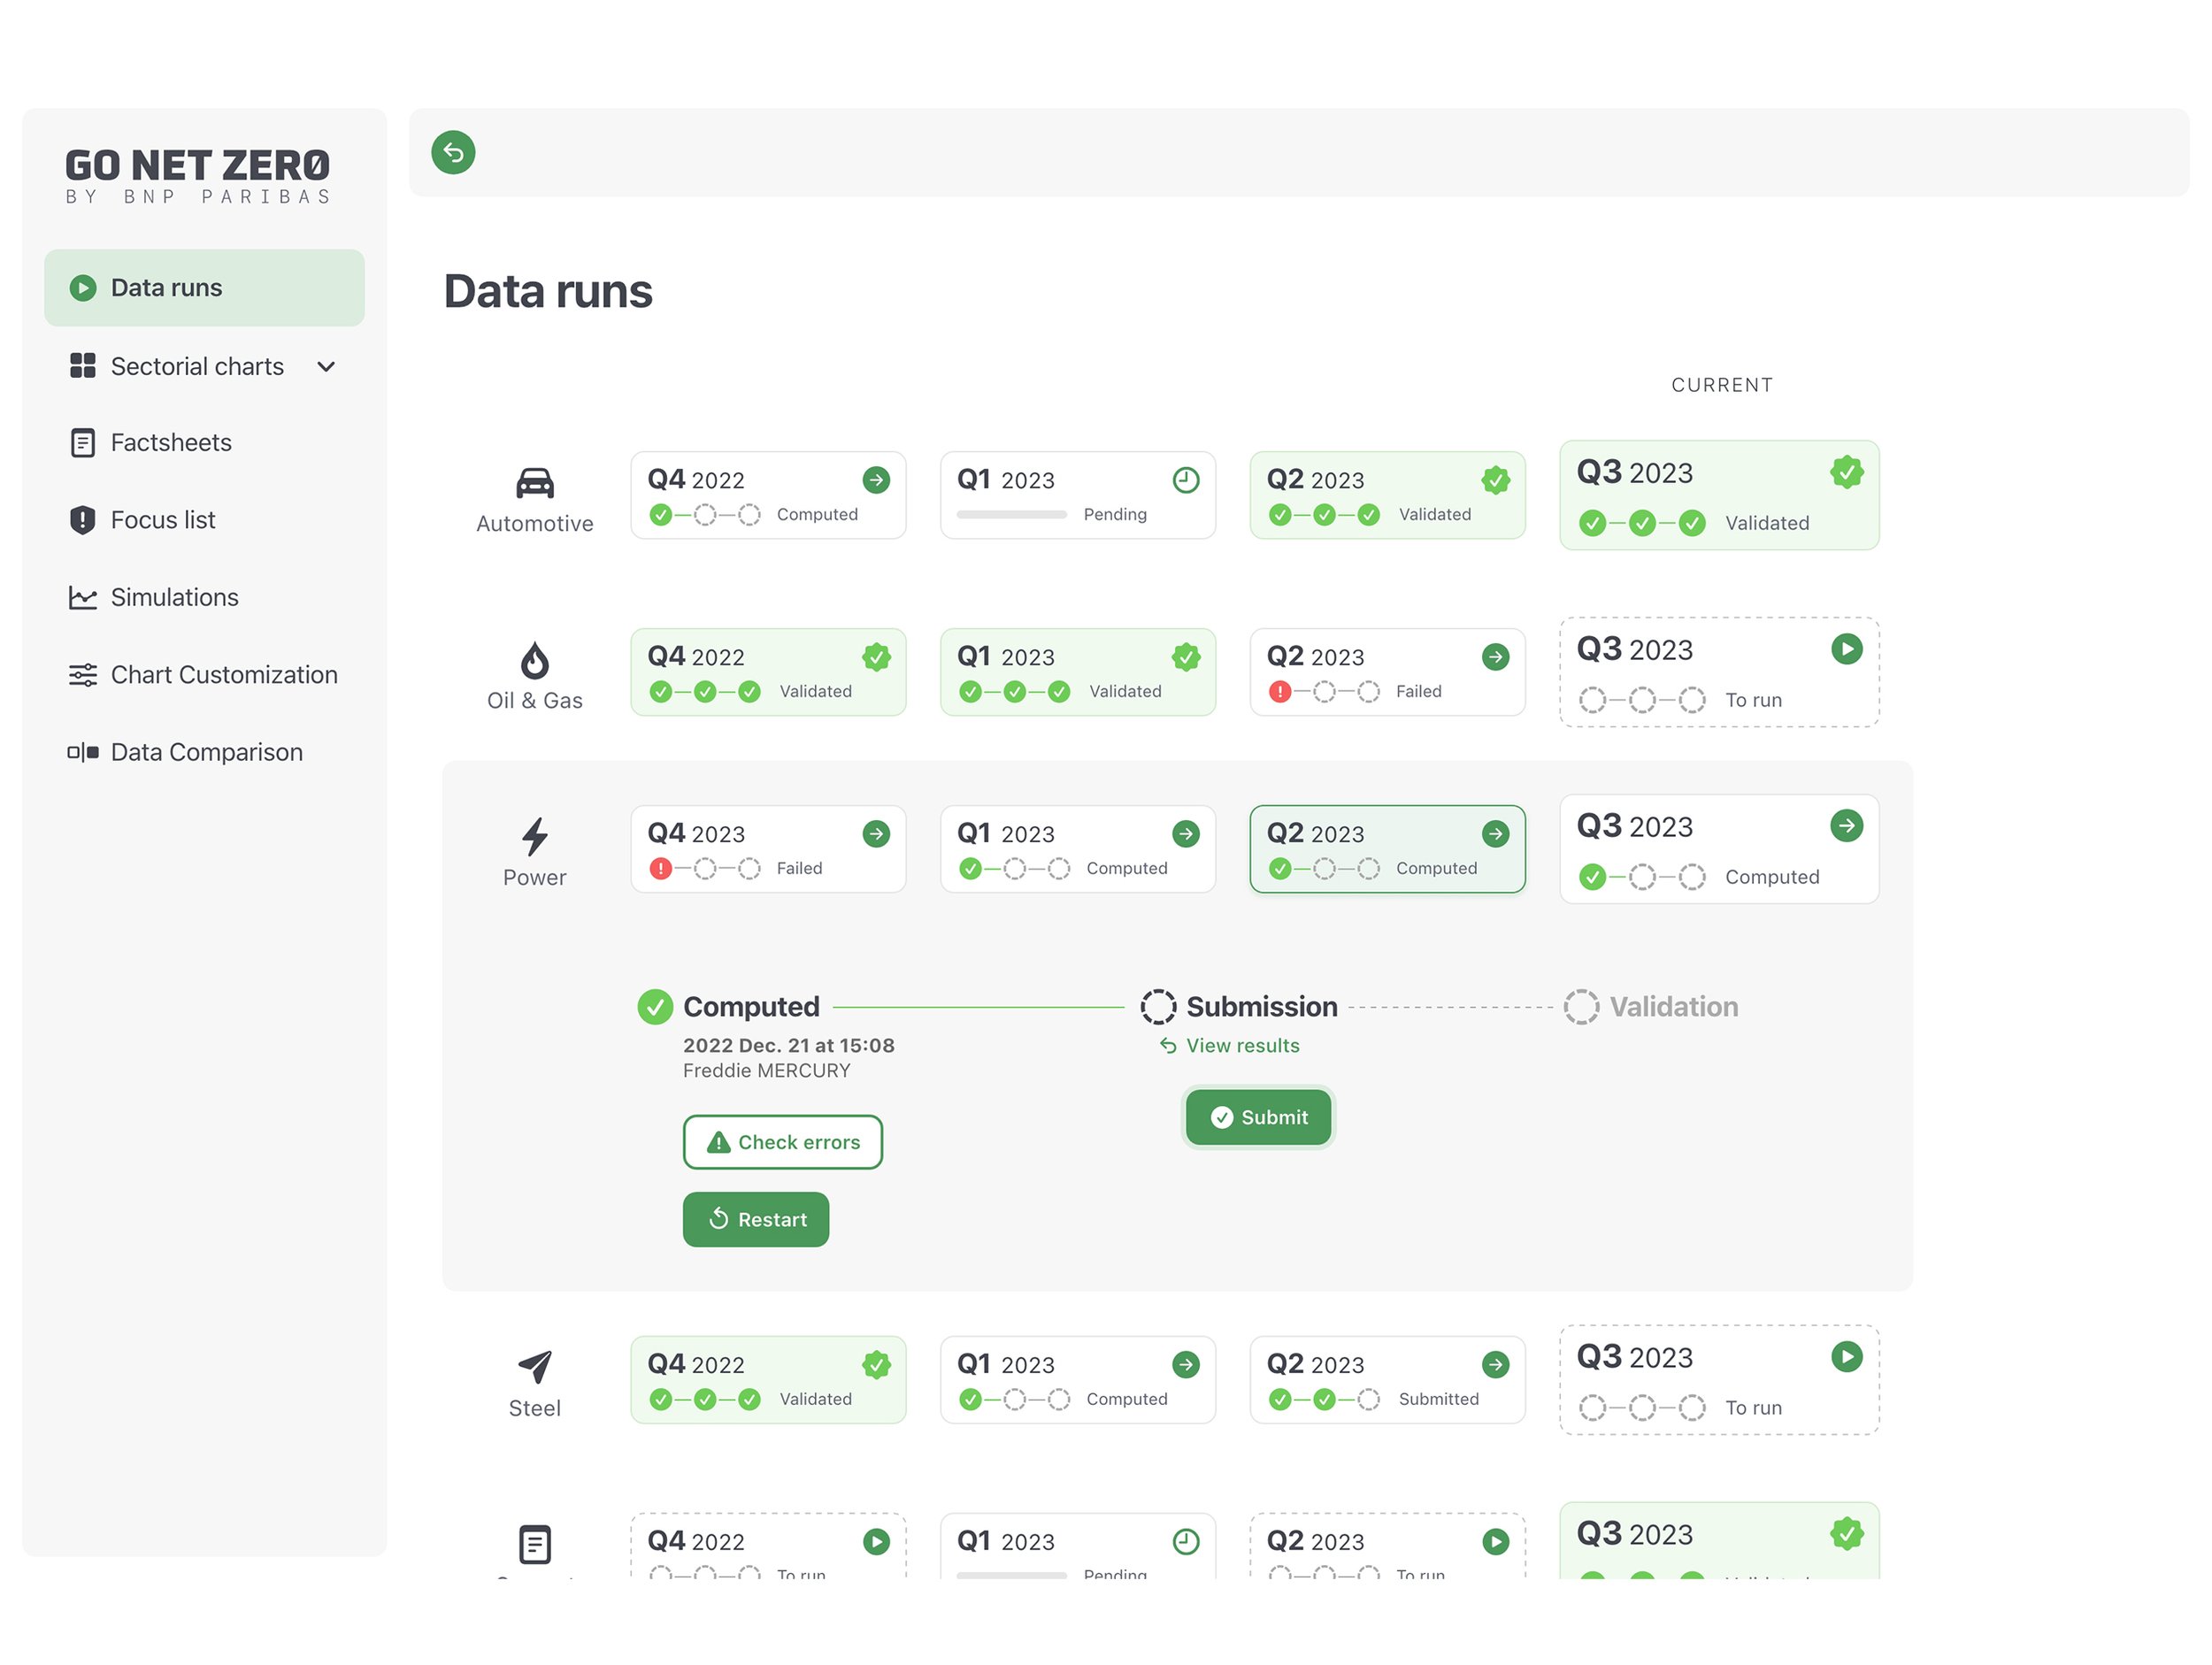Click 'Freddie MERCURY' text

click(767, 1071)
